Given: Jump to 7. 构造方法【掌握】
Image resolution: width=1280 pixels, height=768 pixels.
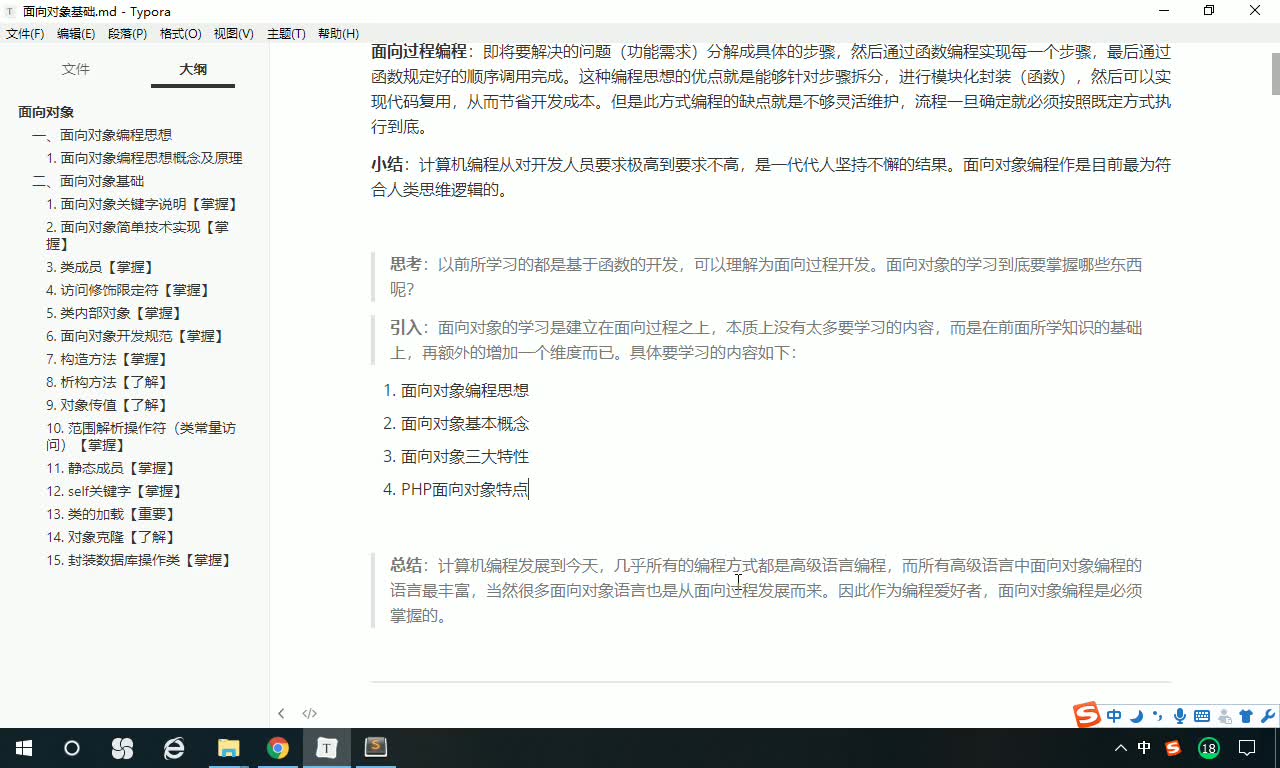Looking at the screenshot, I should tap(108, 359).
